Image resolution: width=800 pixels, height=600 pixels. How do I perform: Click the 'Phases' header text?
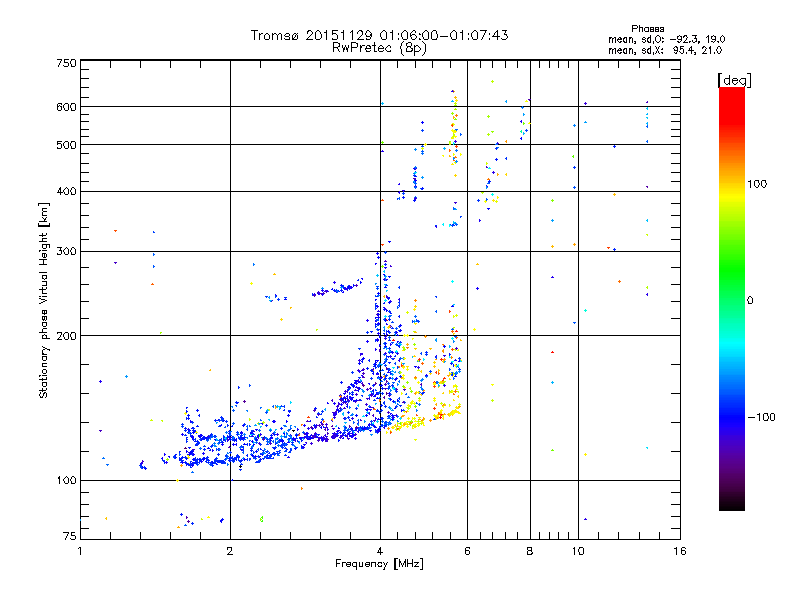647,29
